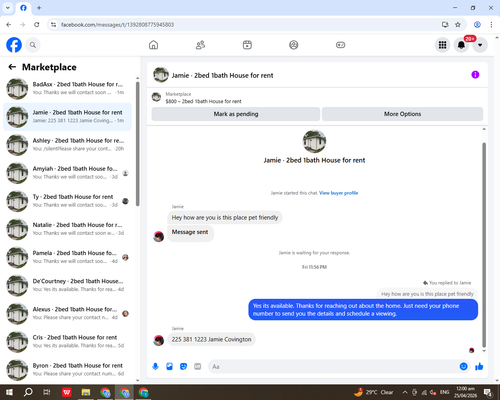Open WPS Office in taskbar
This screenshot has height=400, width=500.
67,392
